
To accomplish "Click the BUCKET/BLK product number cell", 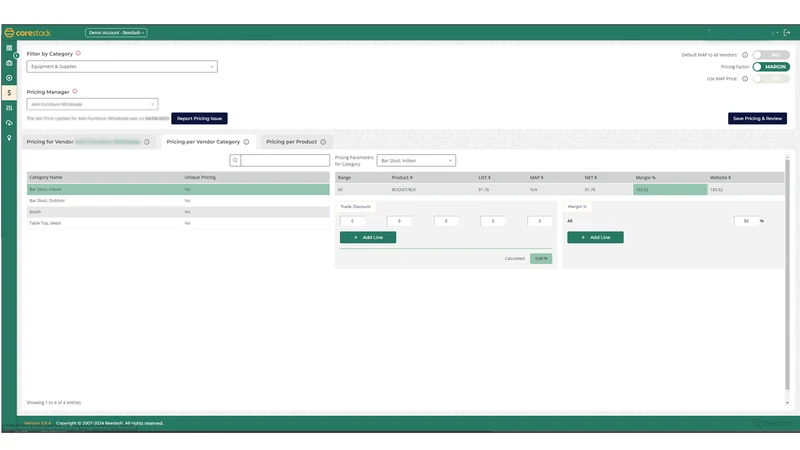I will [404, 189].
